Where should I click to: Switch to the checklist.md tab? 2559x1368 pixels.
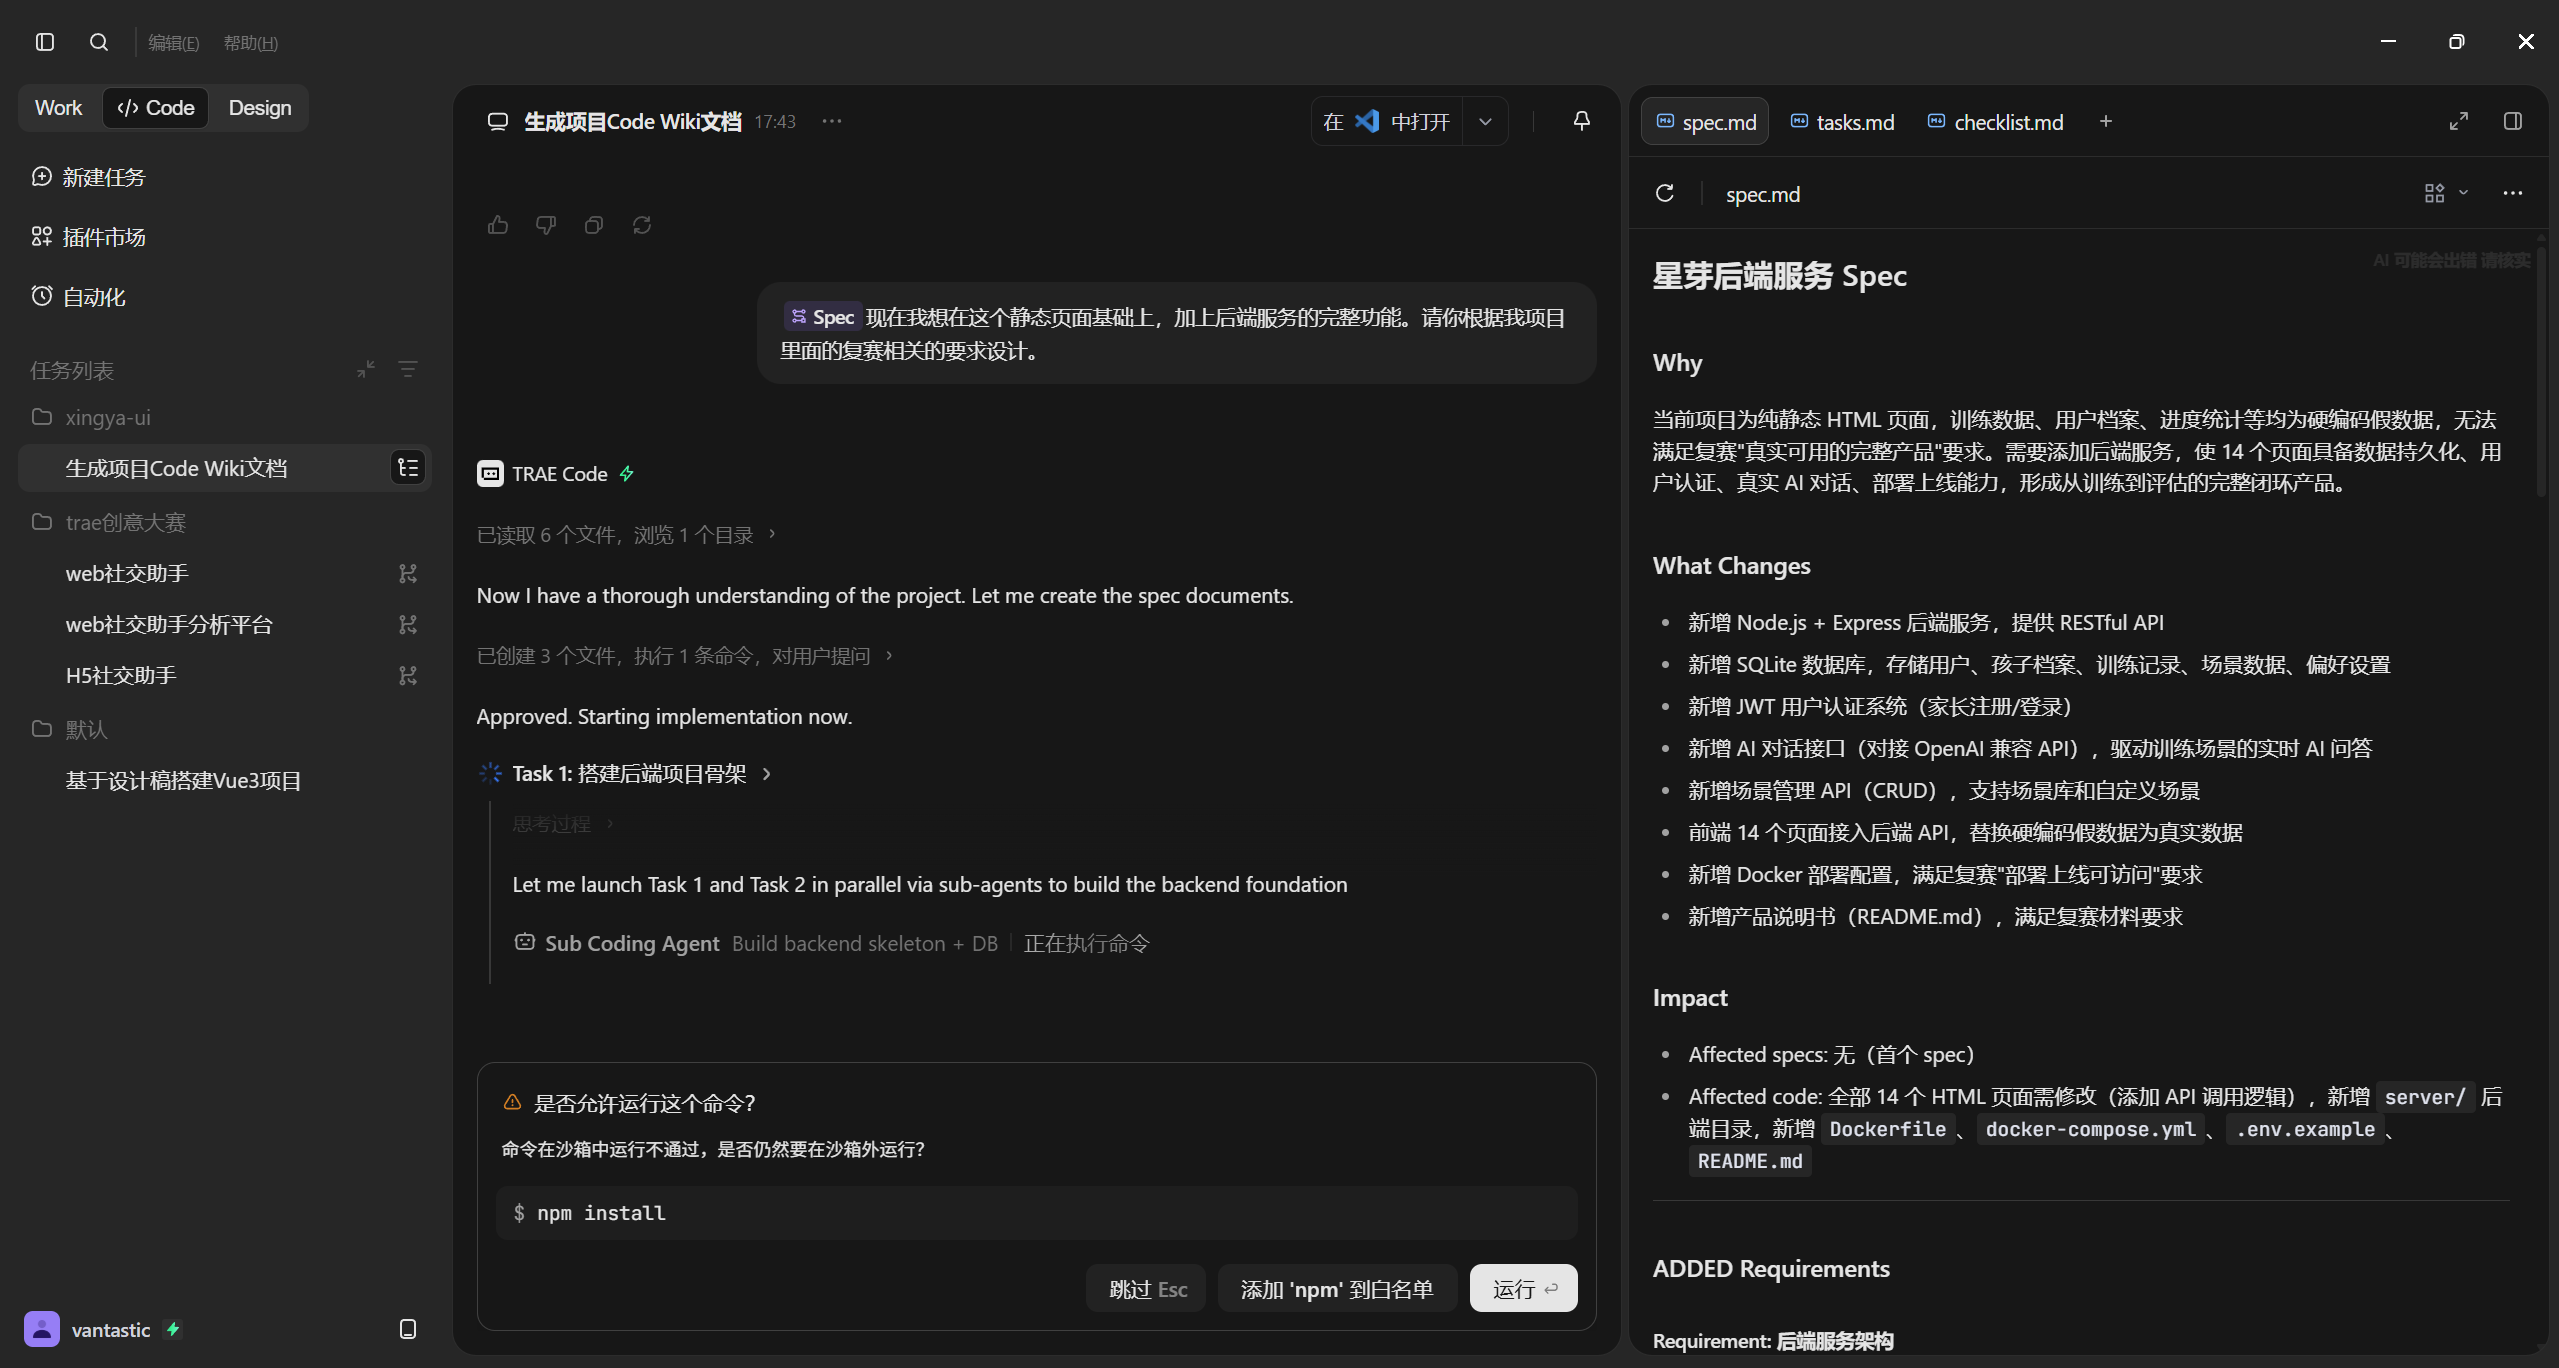pos(1995,121)
